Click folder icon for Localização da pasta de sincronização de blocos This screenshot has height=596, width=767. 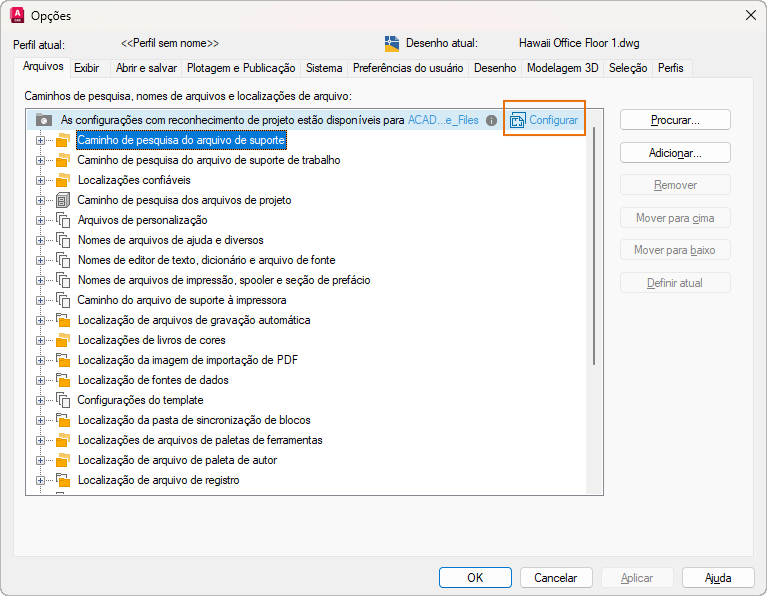click(x=63, y=420)
